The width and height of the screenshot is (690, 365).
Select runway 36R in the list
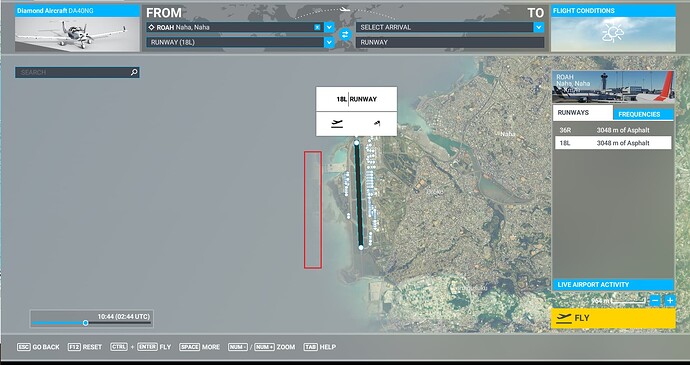point(613,130)
